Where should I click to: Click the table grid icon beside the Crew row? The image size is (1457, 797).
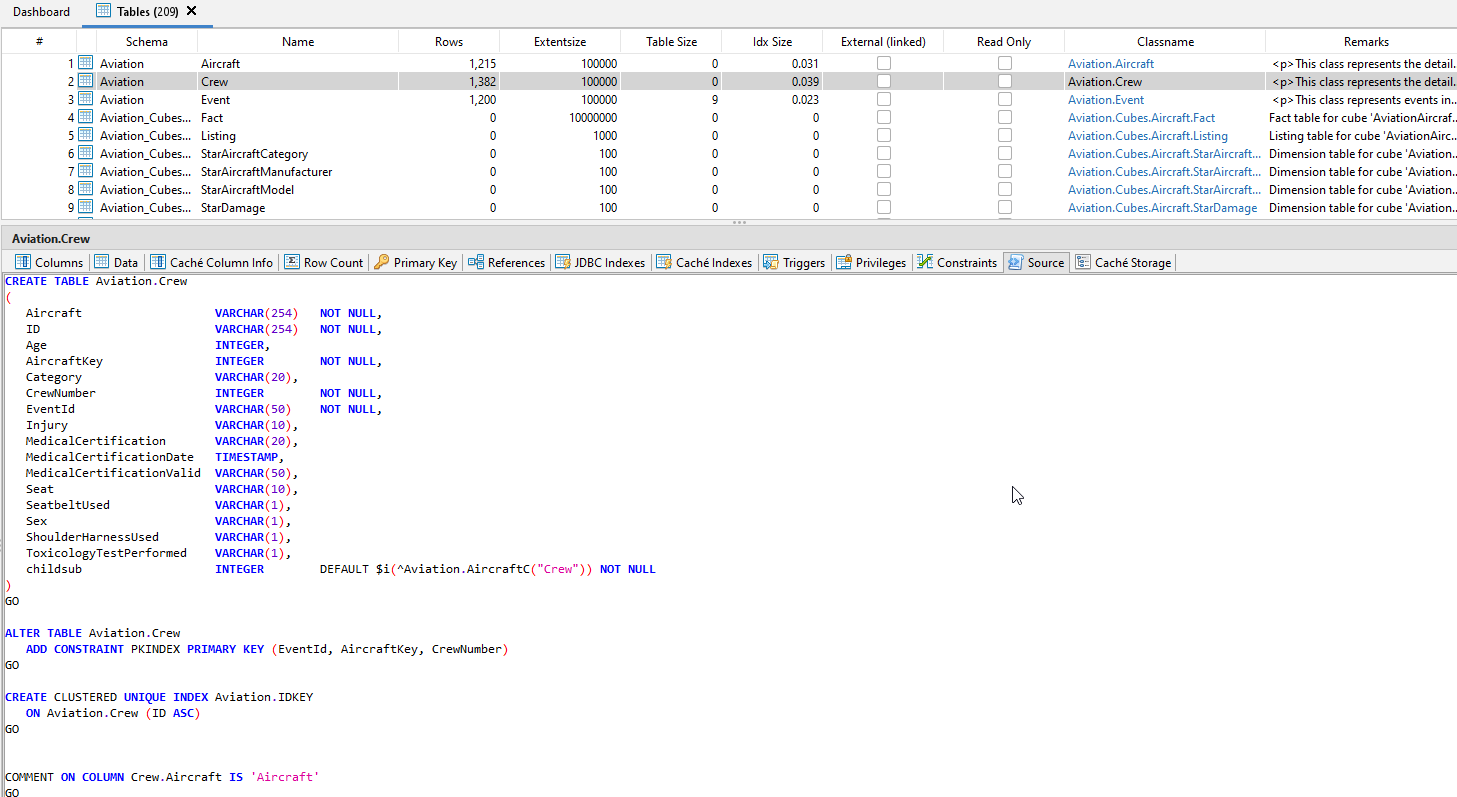tap(87, 81)
